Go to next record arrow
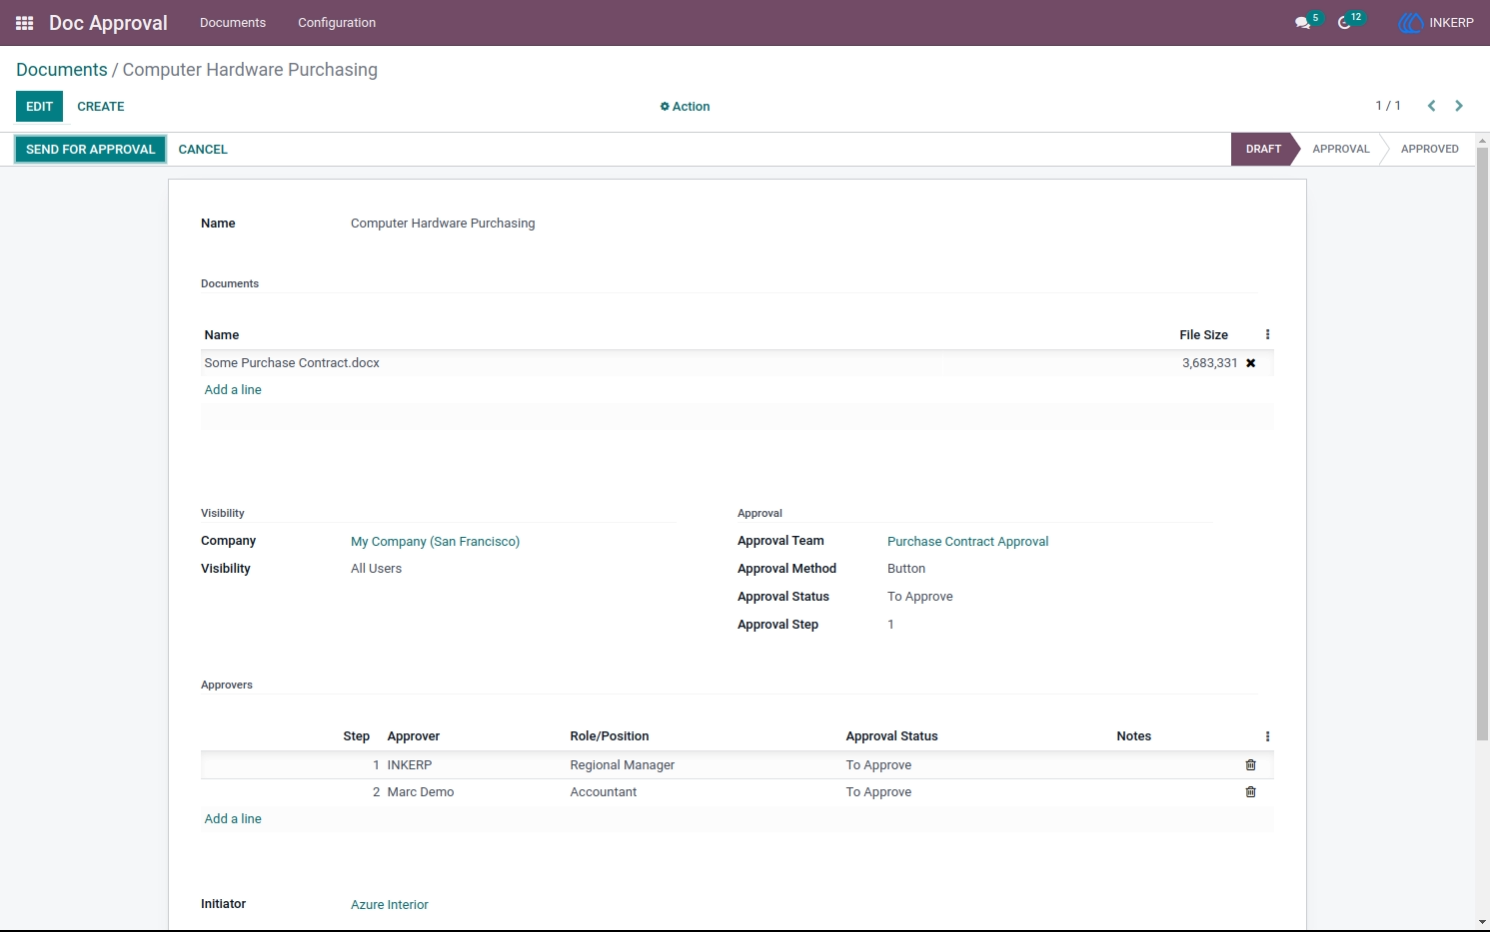The width and height of the screenshot is (1490, 932). 1459,106
